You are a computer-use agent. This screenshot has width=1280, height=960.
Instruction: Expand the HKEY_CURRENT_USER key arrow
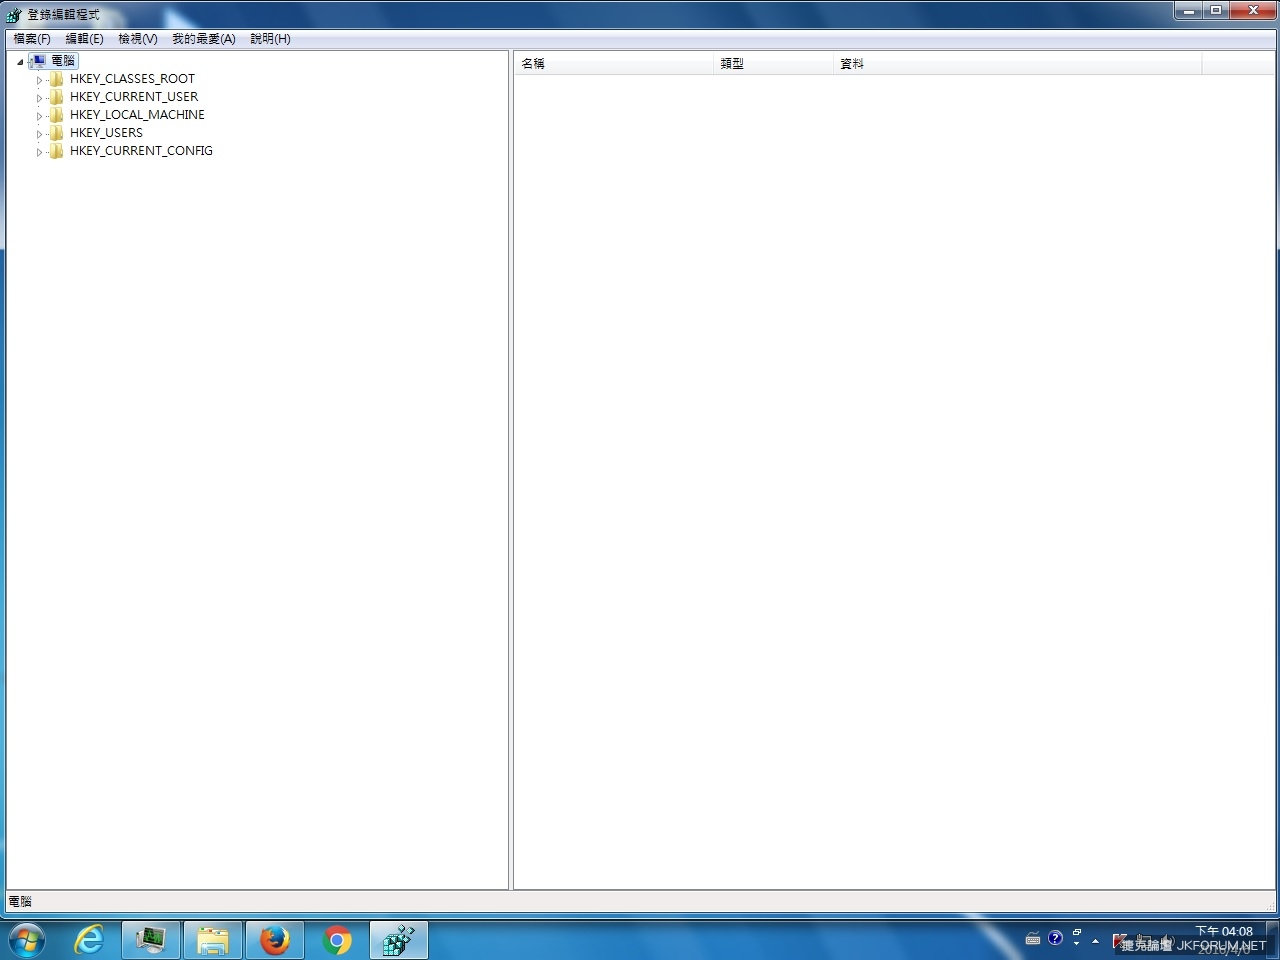click(x=39, y=98)
